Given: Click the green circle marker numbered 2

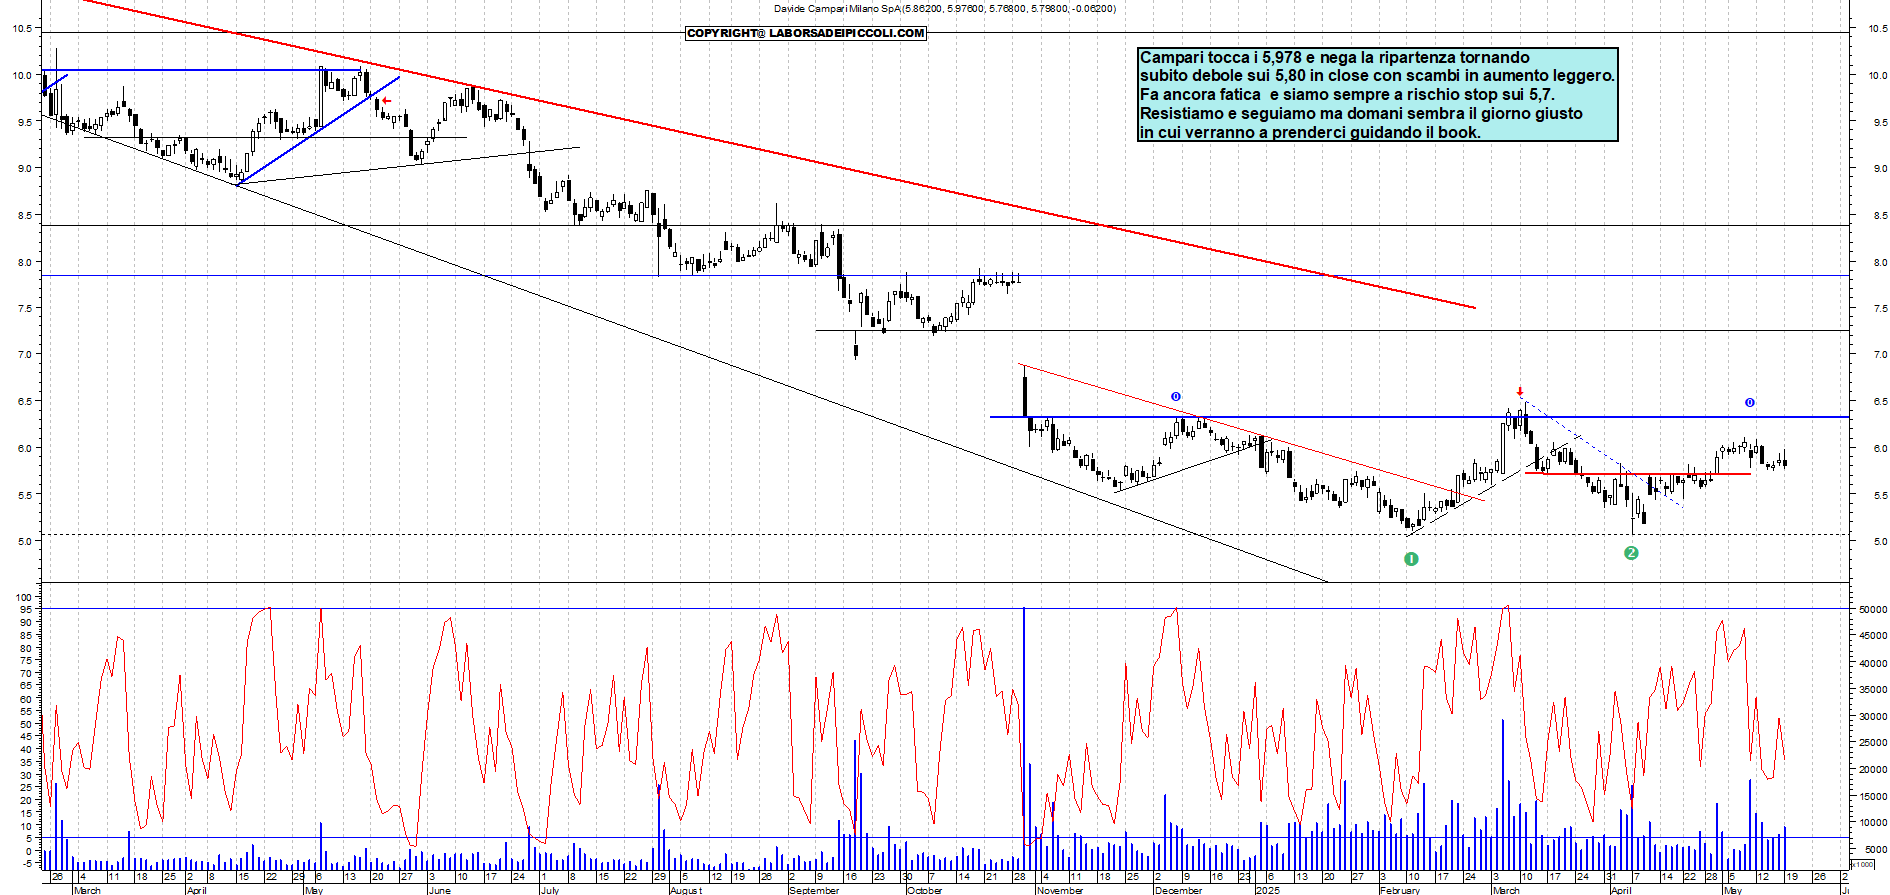Looking at the screenshot, I should [1631, 553].
